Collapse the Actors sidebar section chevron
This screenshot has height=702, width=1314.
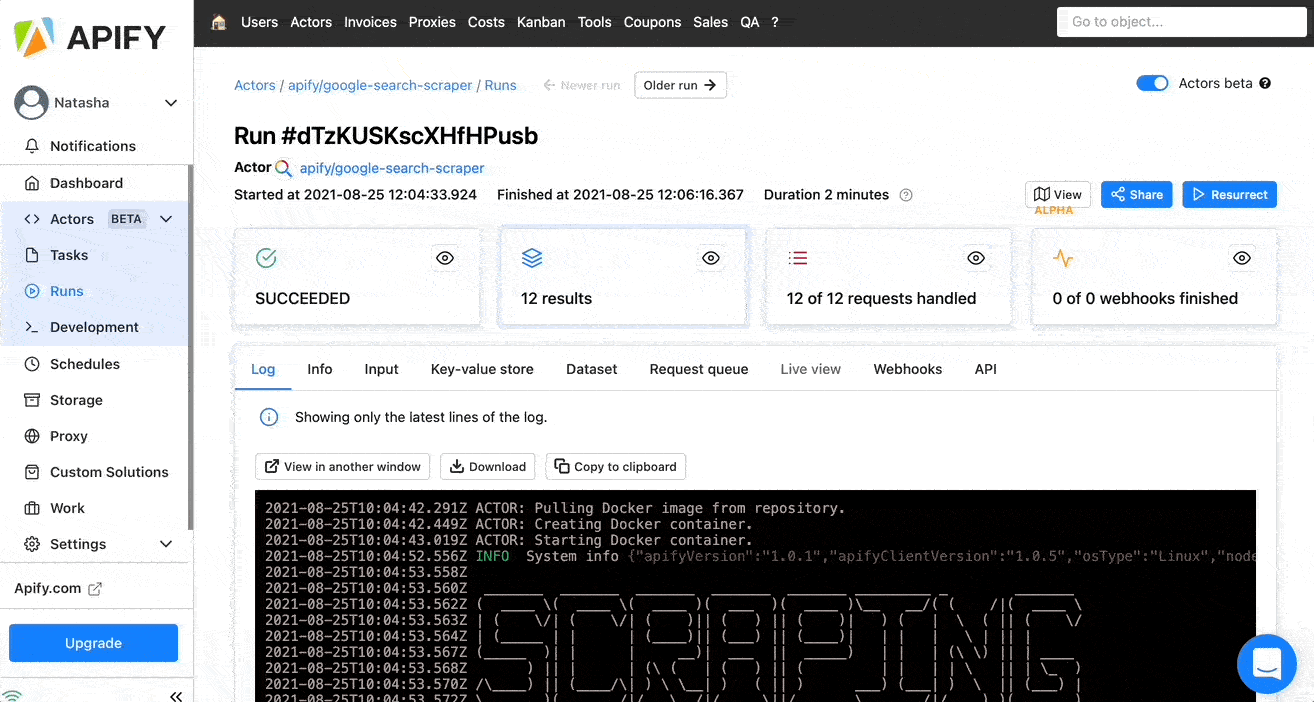click(x=166, y=219)
